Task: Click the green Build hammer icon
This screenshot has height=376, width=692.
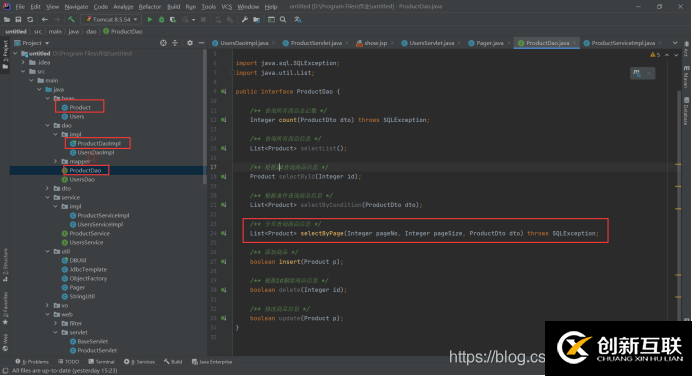Action: (71, 19)
